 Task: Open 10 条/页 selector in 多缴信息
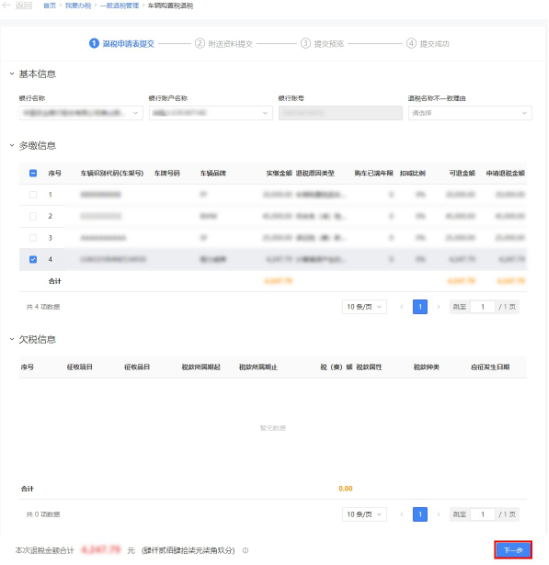click(364, 307)
